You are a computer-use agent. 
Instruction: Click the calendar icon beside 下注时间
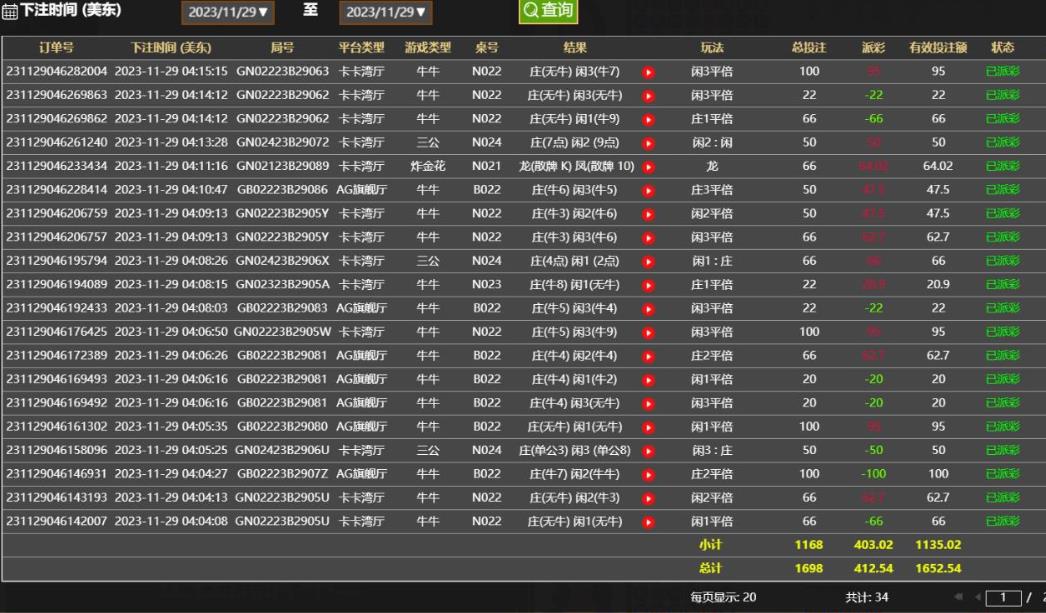[x=10, y=12]
